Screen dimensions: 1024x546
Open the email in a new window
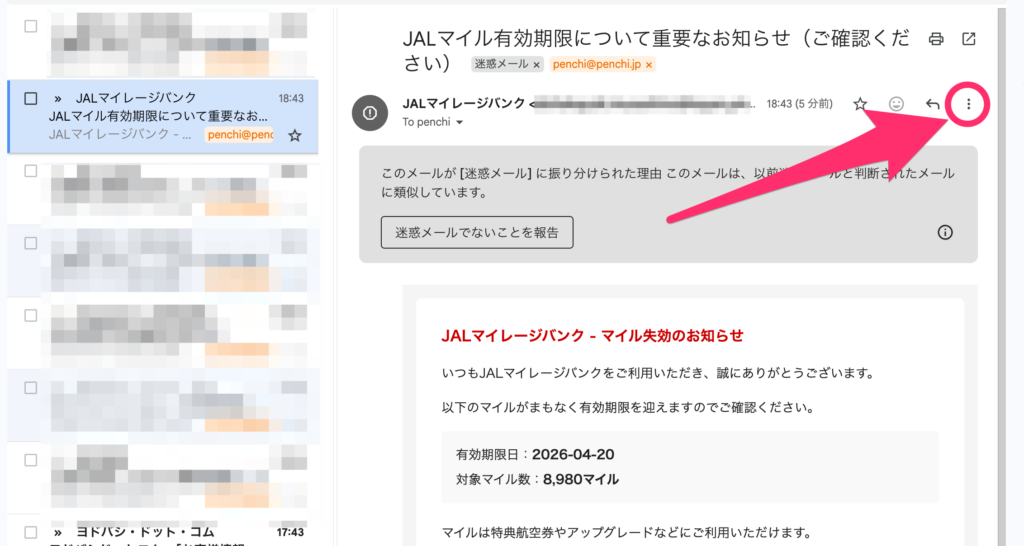[968, 39]
